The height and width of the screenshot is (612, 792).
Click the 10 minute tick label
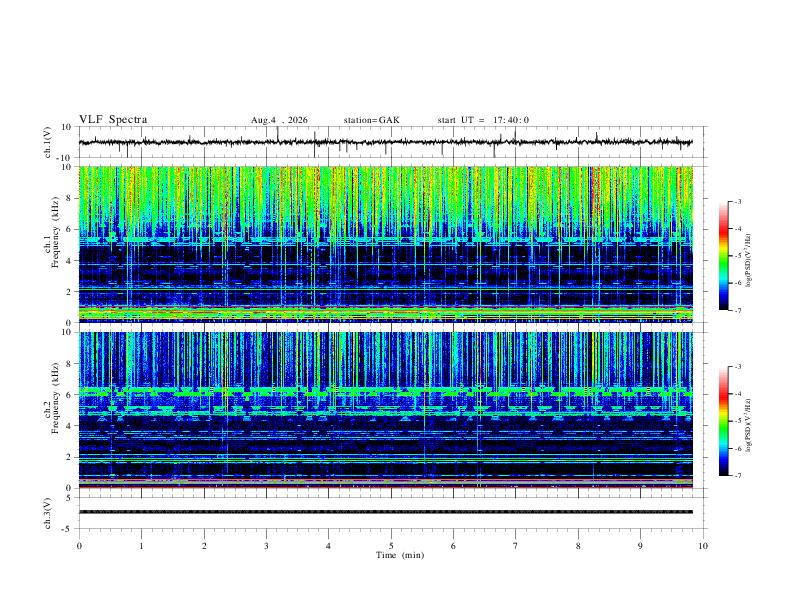[x=703, y=546]
